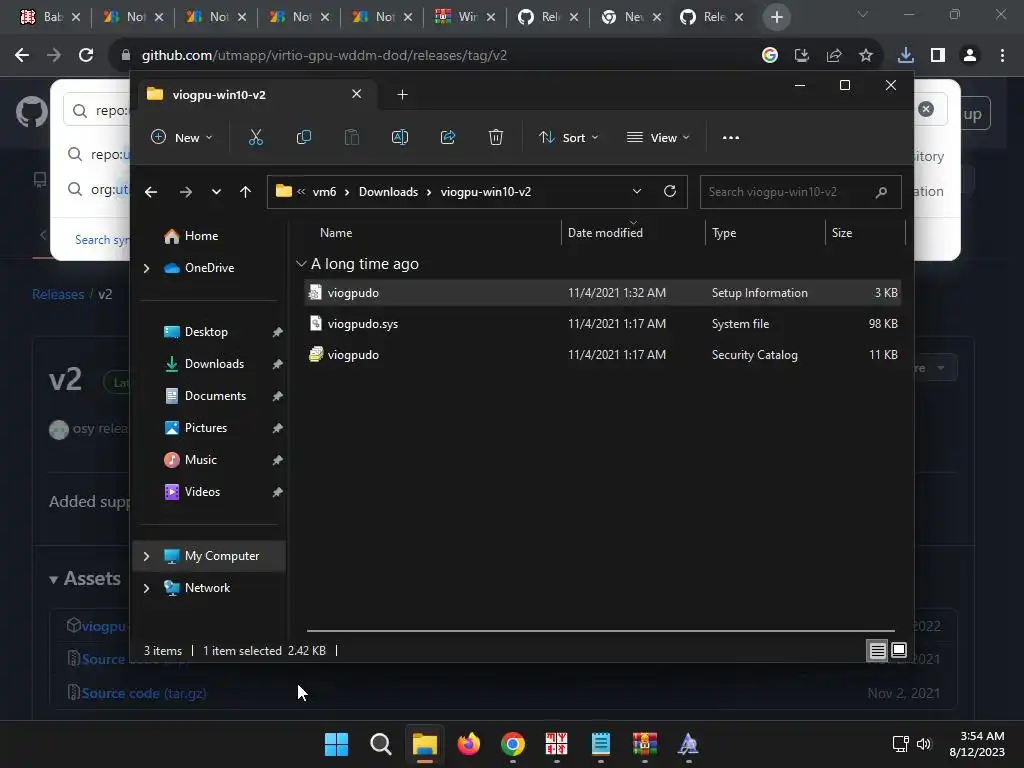
Task: Click pin icon next to Videos
Action: pyautogui.click(x=277, y=492)
